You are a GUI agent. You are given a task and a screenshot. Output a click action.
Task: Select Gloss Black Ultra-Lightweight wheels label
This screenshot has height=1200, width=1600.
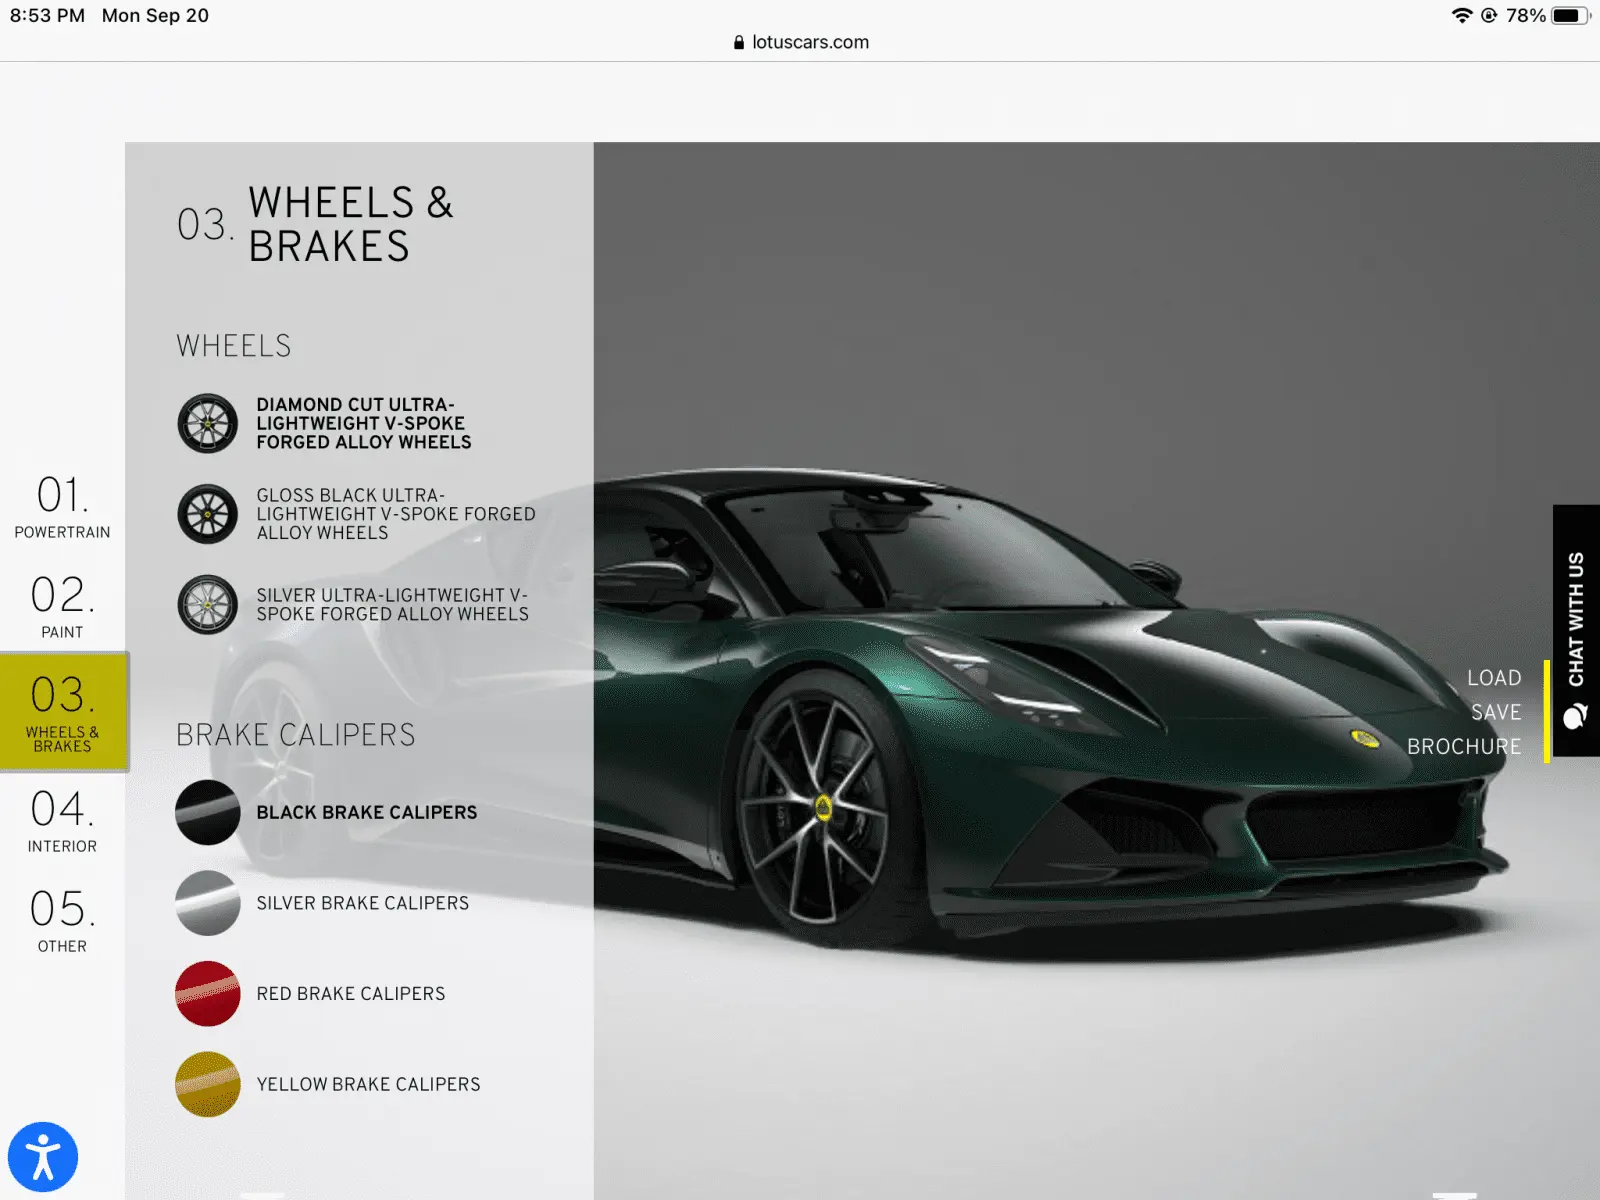(x=395, y=514)
